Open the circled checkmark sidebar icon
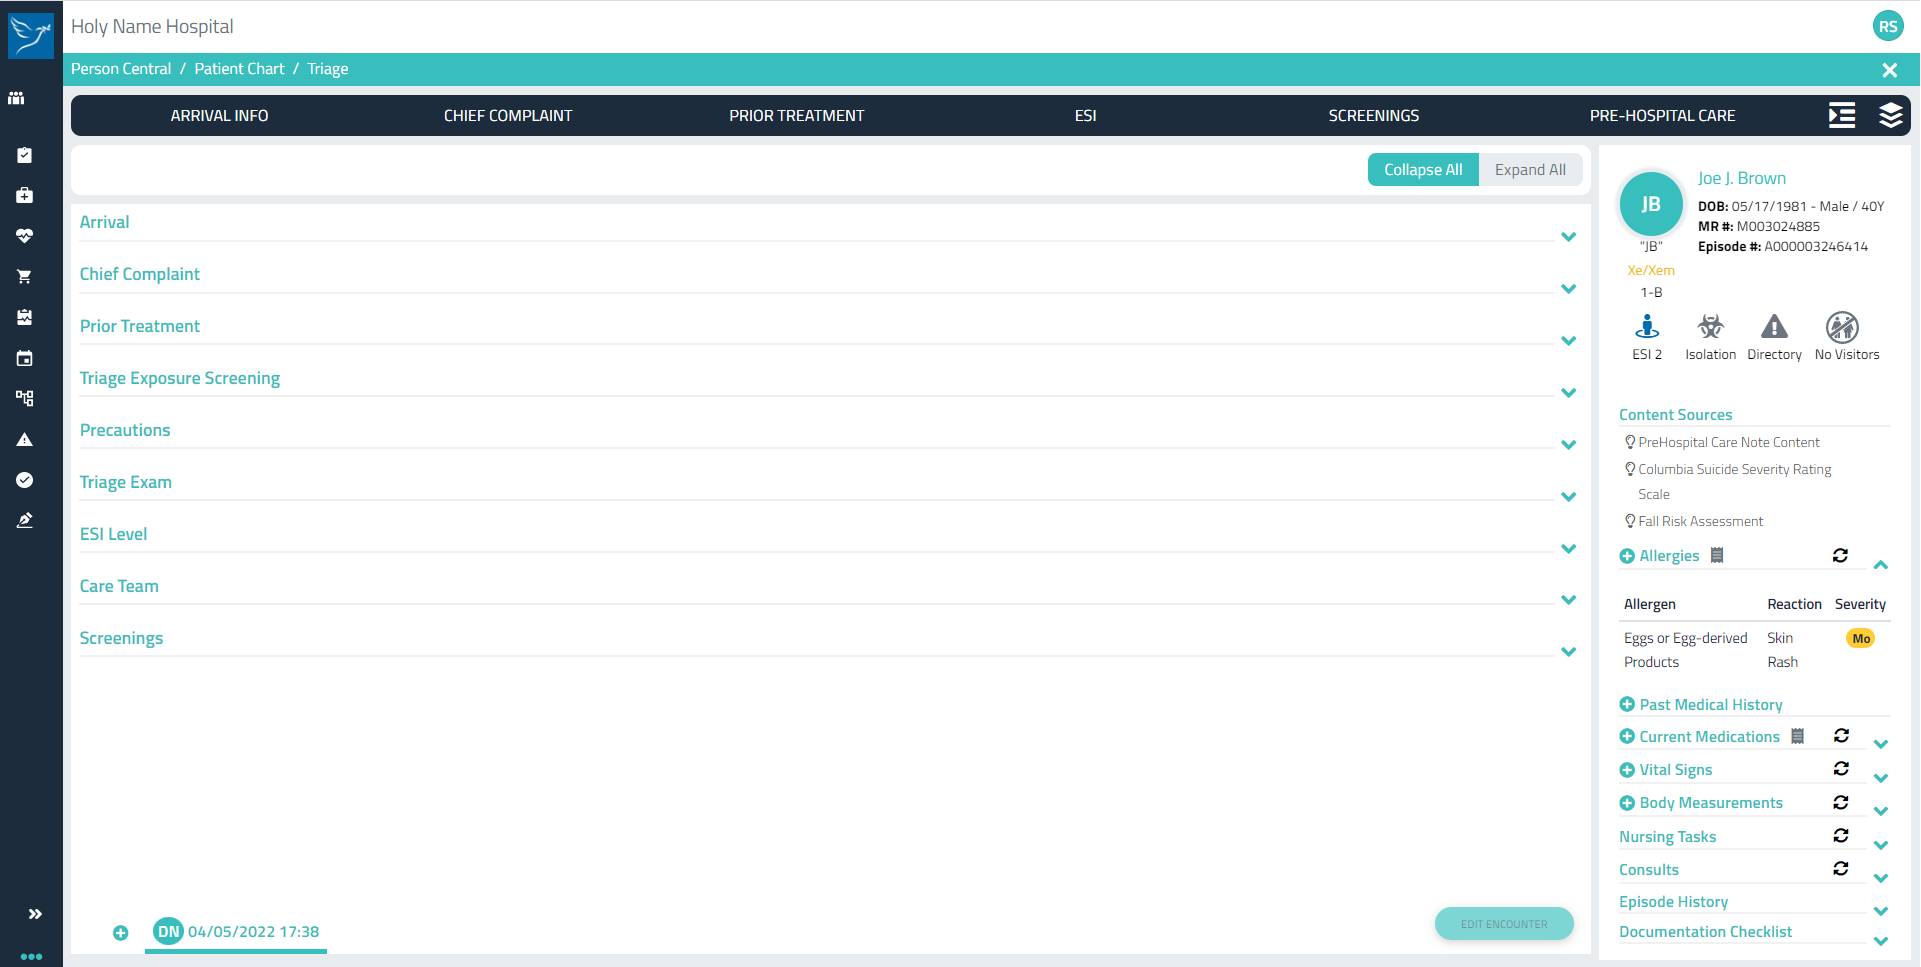This screenshot has height=967, width=1921. pos(24,480)
